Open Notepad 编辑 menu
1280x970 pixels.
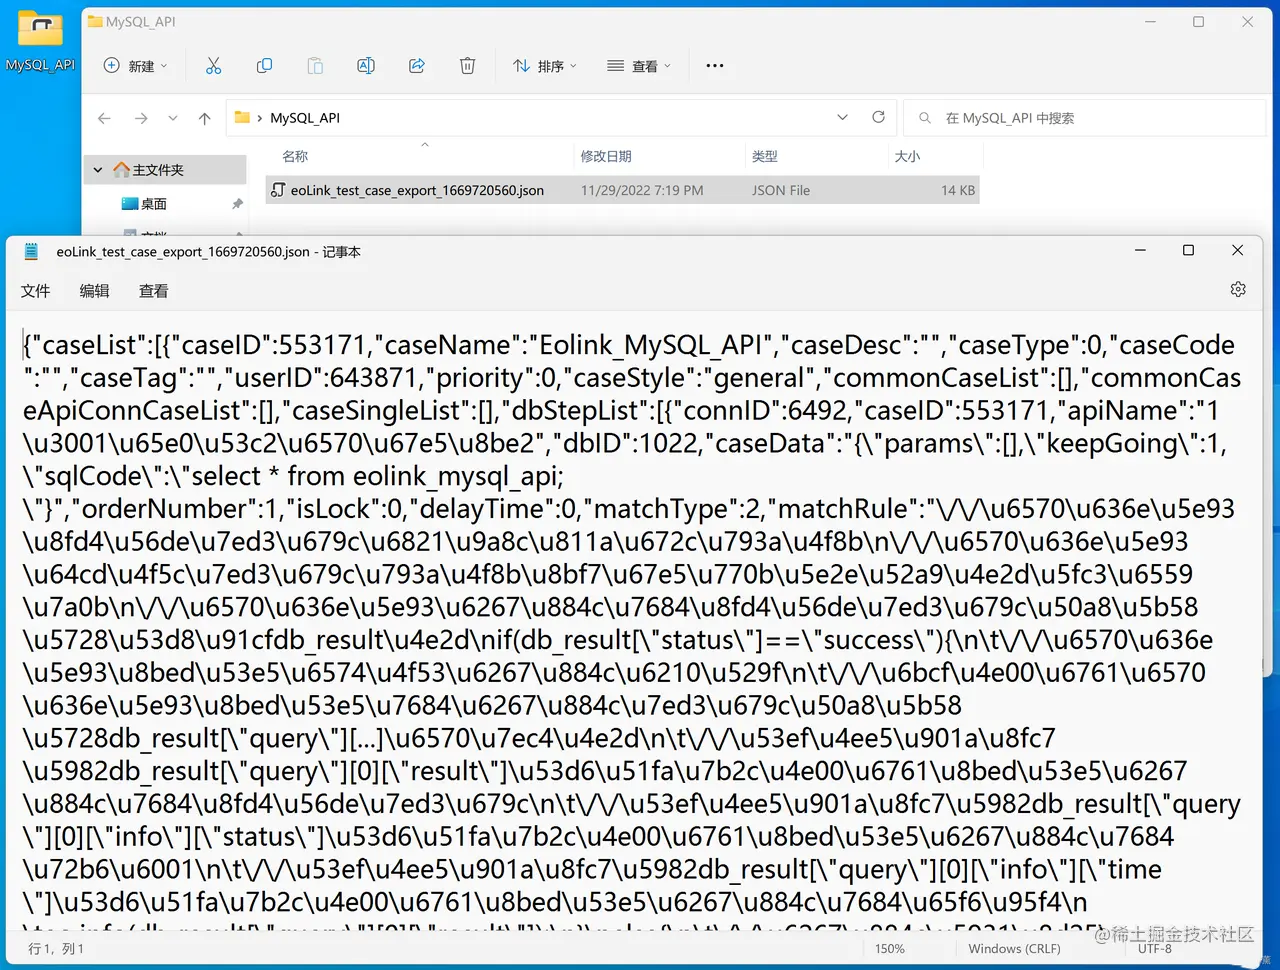(x=94, y=291)
